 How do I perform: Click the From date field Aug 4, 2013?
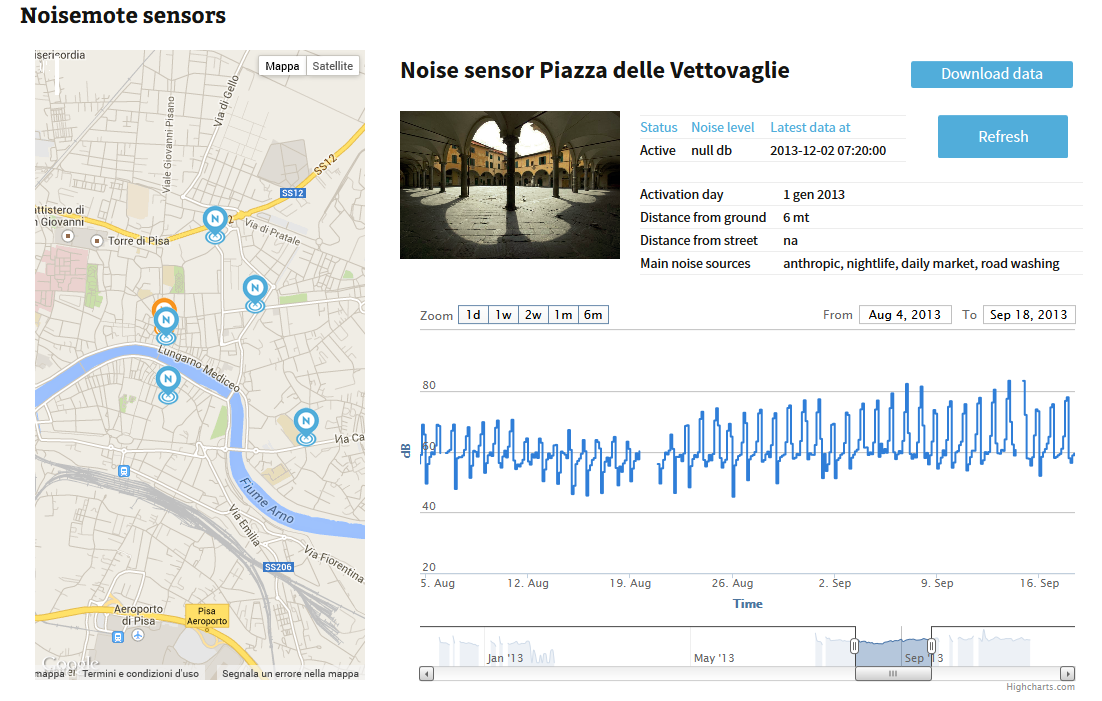pos(905,315)
